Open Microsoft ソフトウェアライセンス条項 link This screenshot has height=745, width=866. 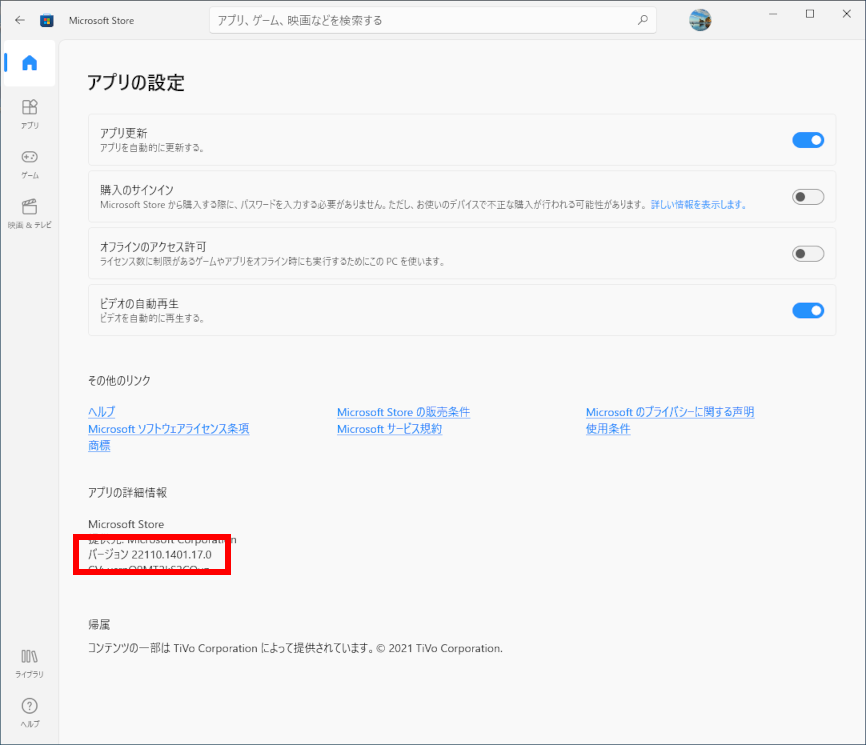pos(168,429)
